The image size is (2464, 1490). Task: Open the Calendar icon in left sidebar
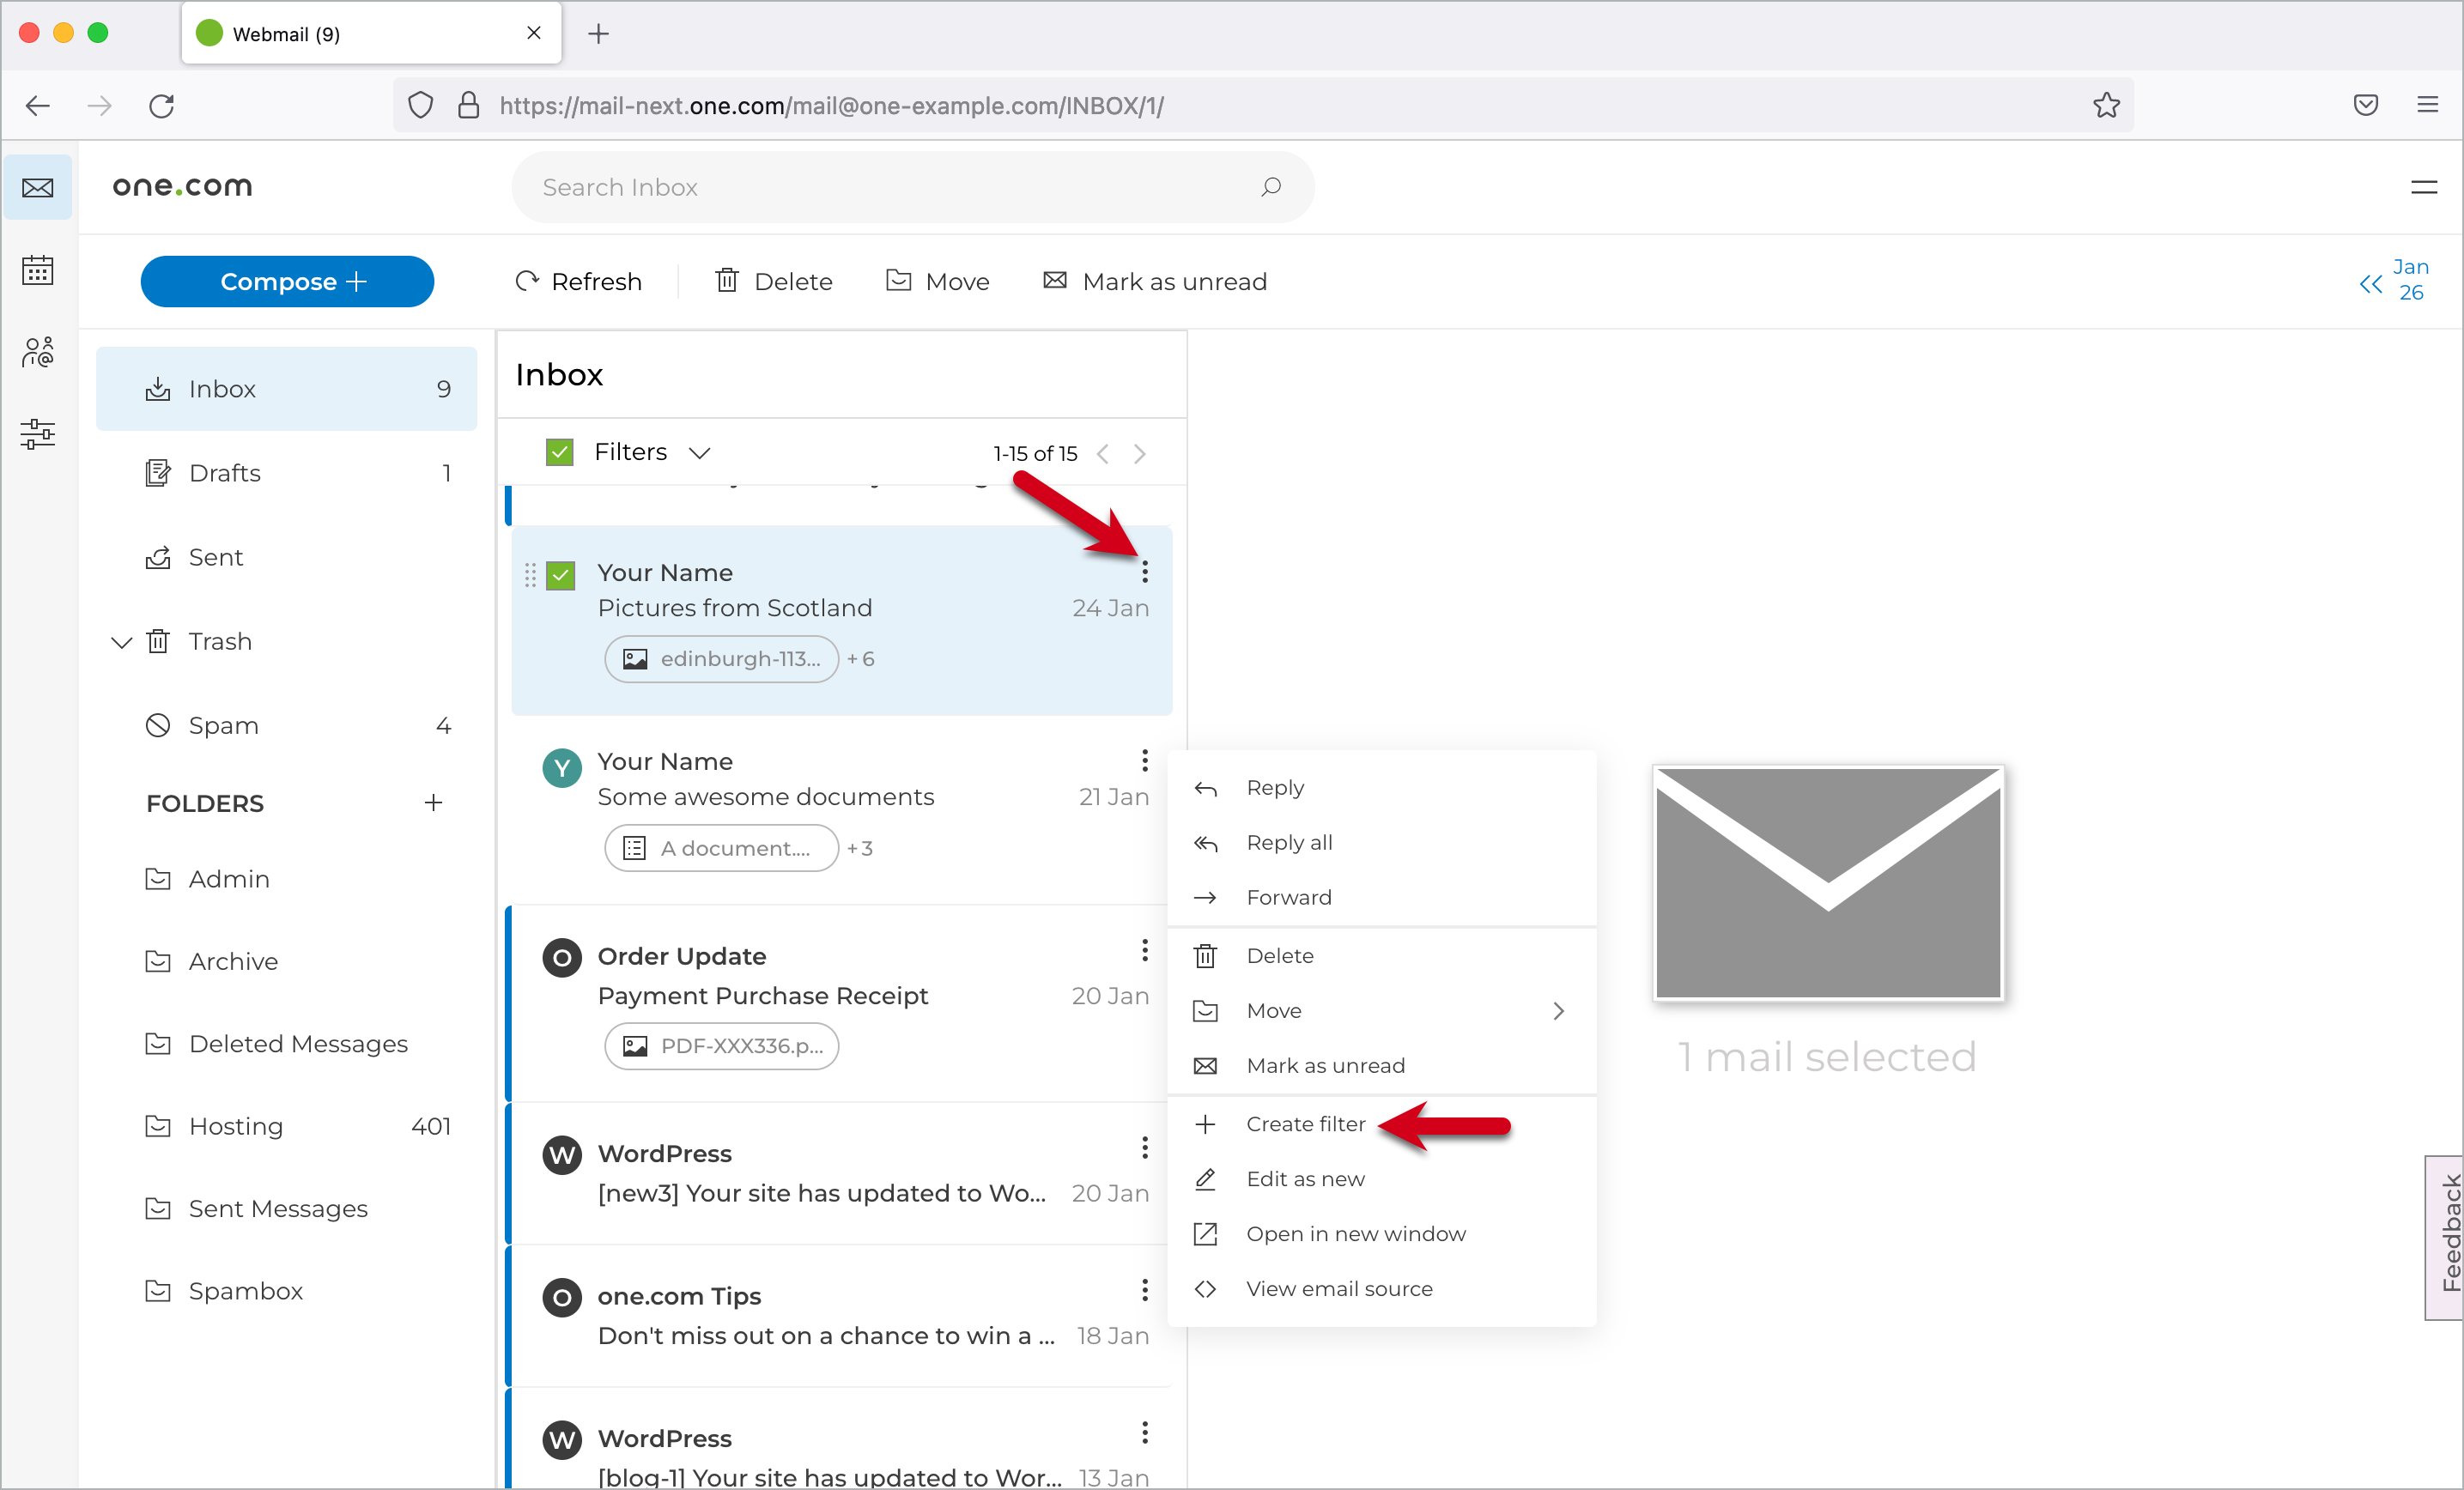(38, 270)
